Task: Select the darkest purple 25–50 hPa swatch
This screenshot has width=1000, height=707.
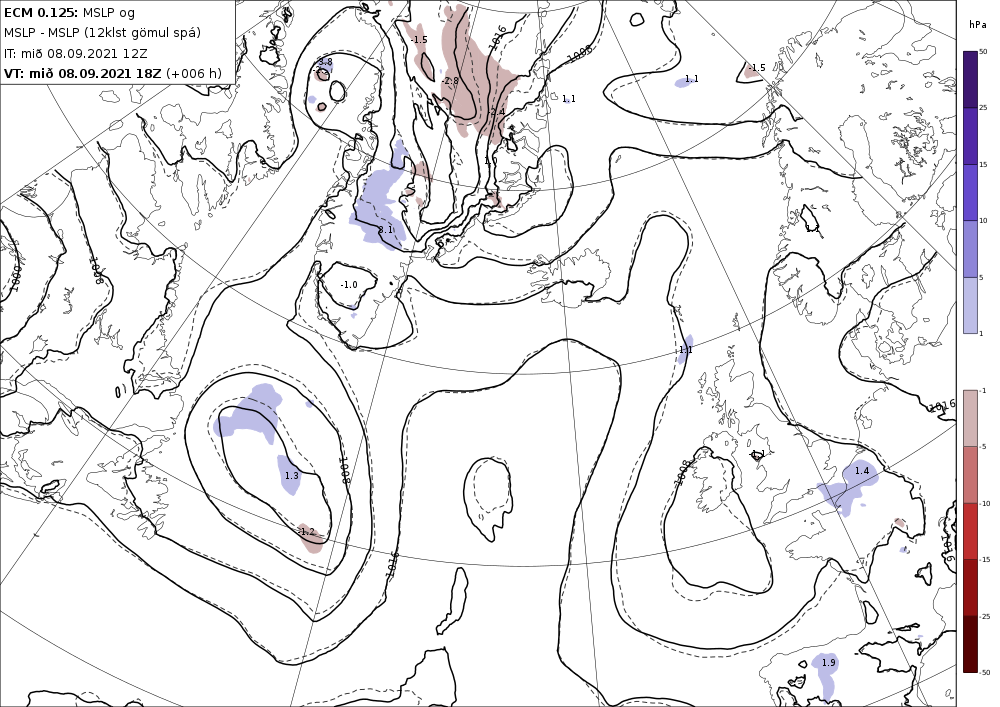Action: 970,79
